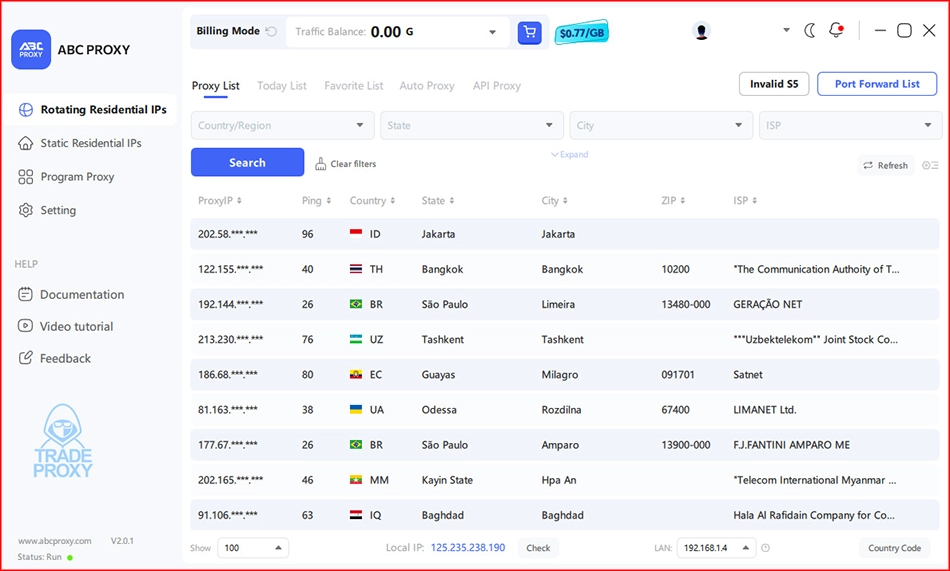Switch to Auto Proxy tab
This screenshot has width=950, height=571.
tap(427, 86)
